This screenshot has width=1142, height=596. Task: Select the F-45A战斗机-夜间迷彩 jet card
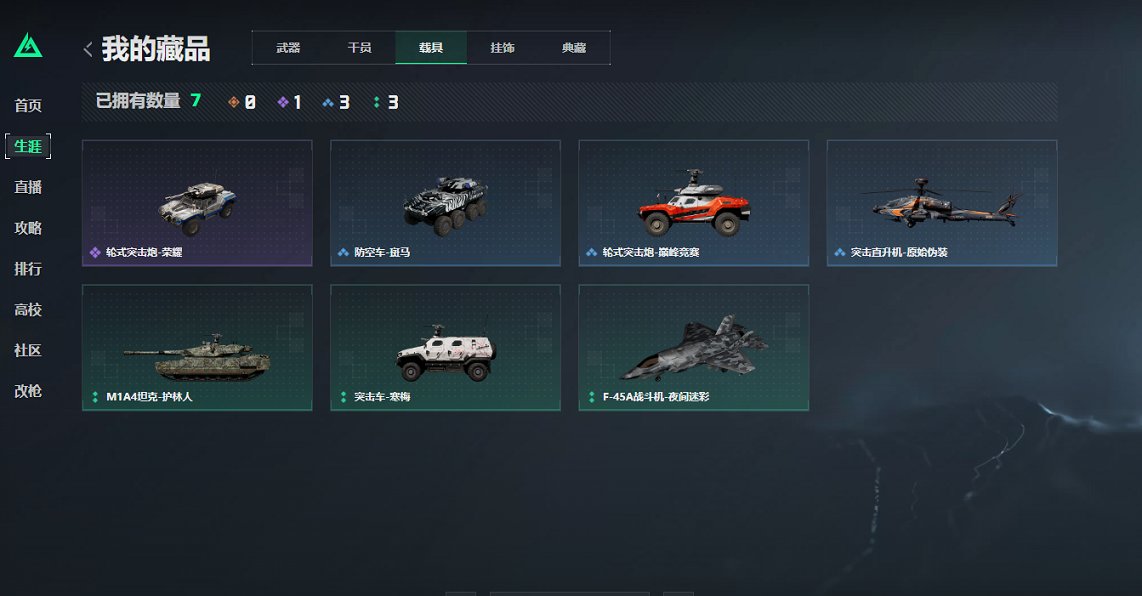[x=693, y=348]
